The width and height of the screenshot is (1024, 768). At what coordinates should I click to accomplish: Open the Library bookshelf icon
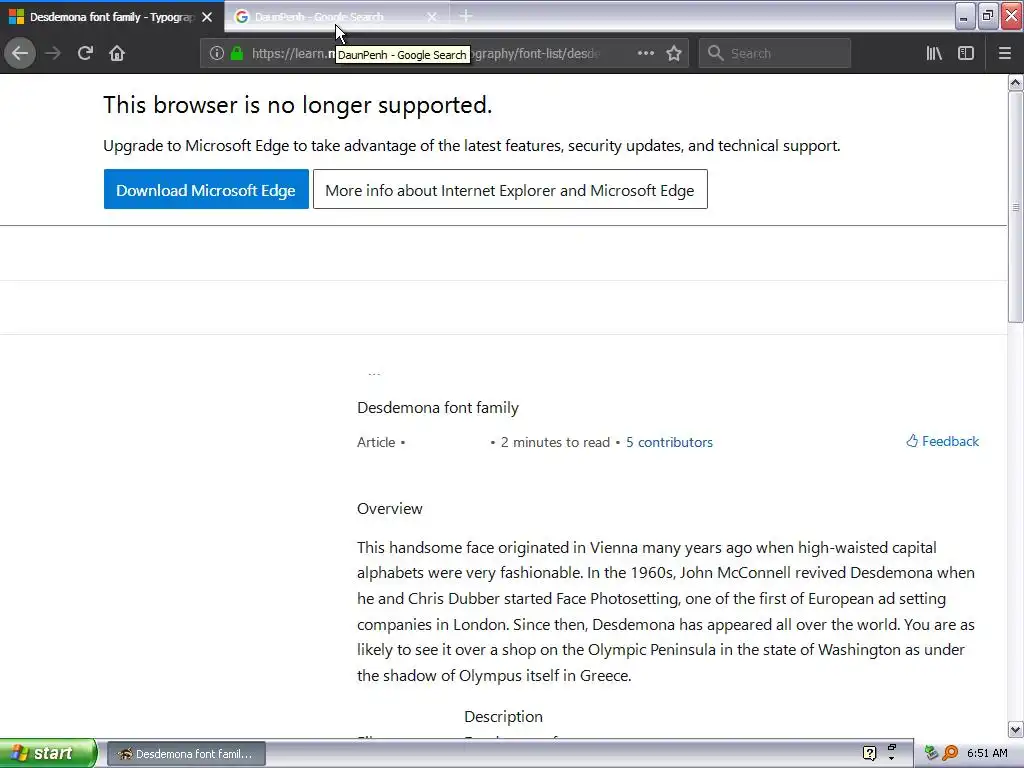[934, 54]
